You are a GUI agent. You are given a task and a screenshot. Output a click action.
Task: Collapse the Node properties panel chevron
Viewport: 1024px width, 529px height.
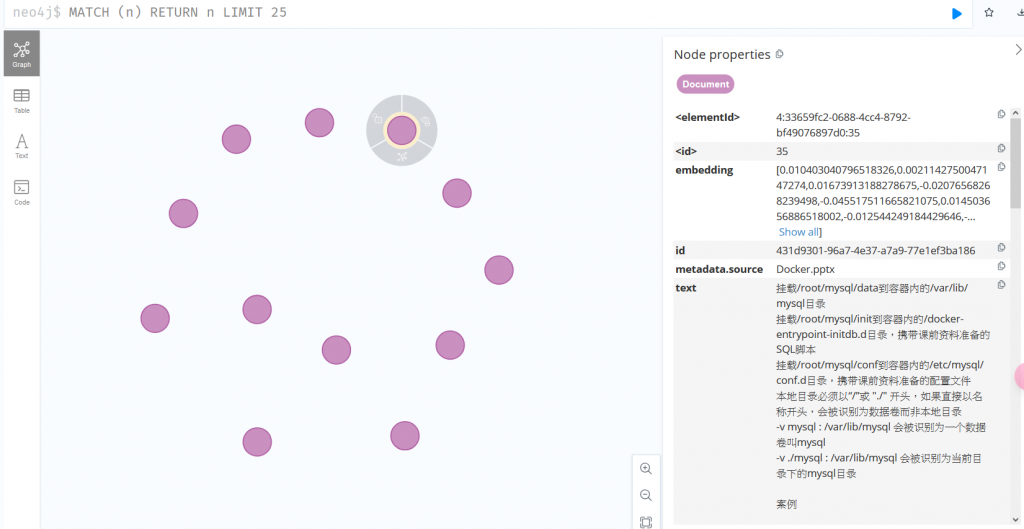1018,50
